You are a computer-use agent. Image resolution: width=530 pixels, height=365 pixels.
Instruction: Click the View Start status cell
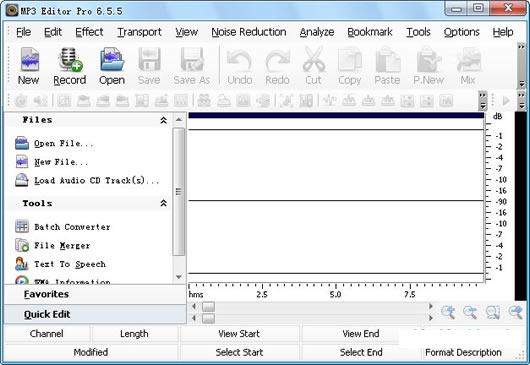click(239, 334)
